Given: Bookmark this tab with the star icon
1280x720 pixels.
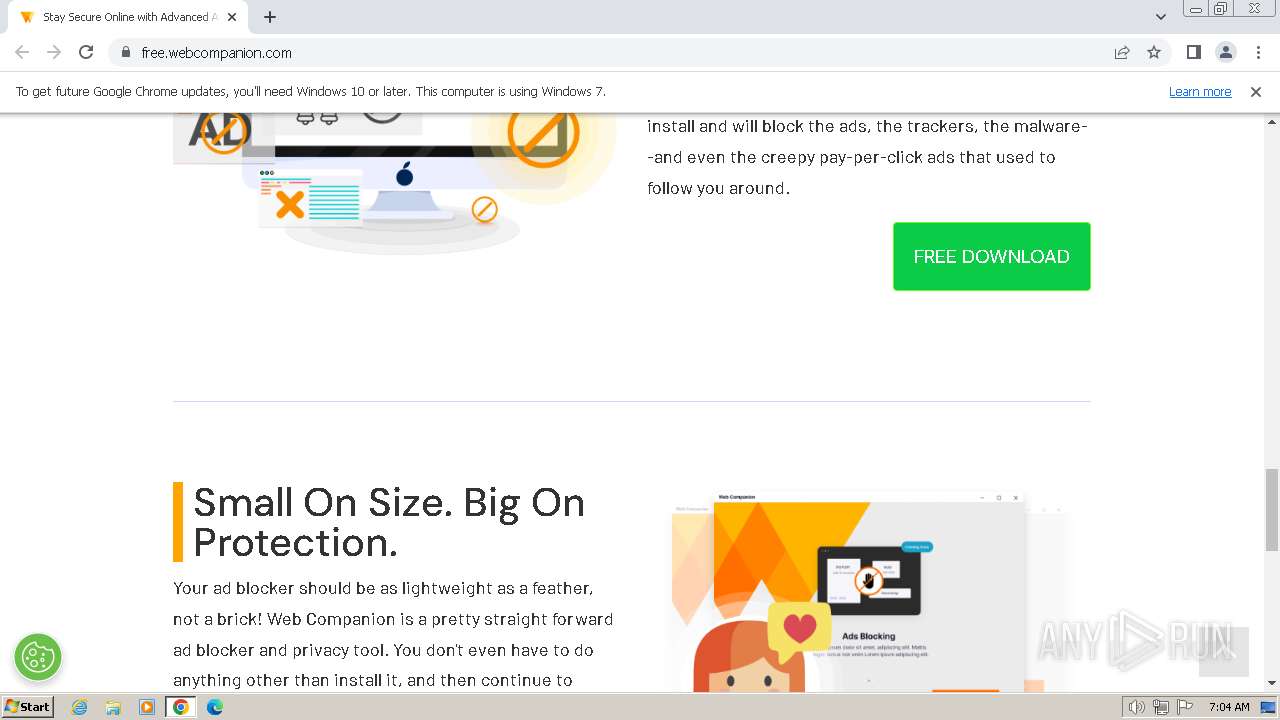Looking at the screenshot, I should tap(1154, 52).
